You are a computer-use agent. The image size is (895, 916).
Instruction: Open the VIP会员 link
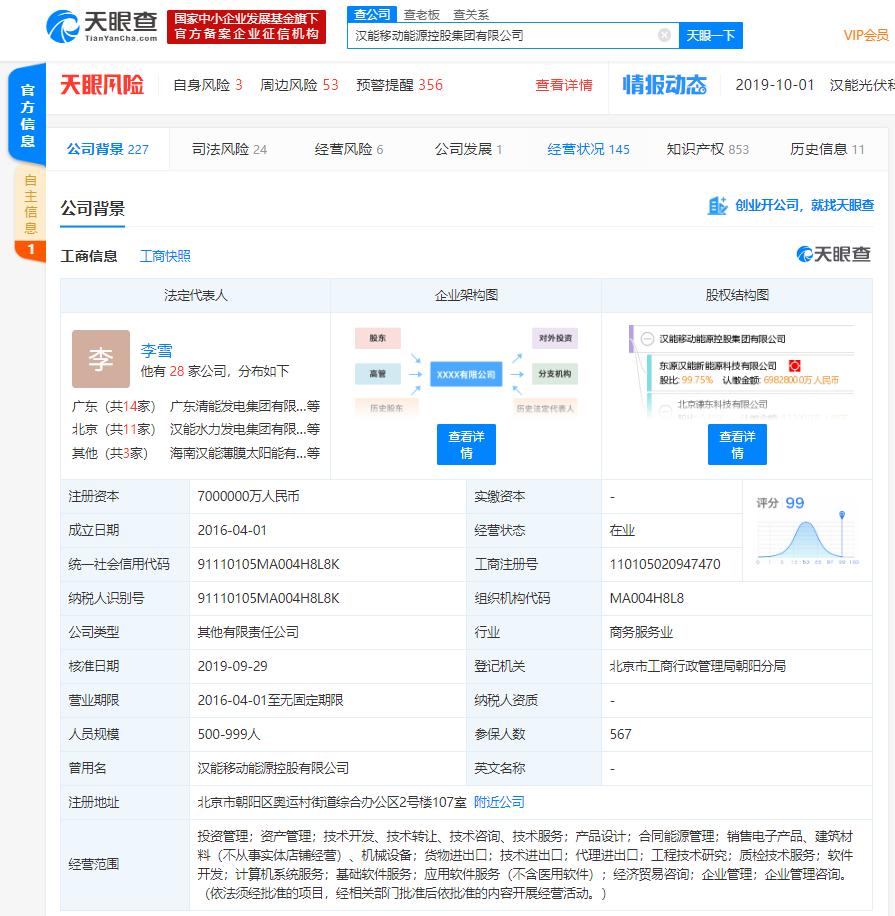(866, 35)
